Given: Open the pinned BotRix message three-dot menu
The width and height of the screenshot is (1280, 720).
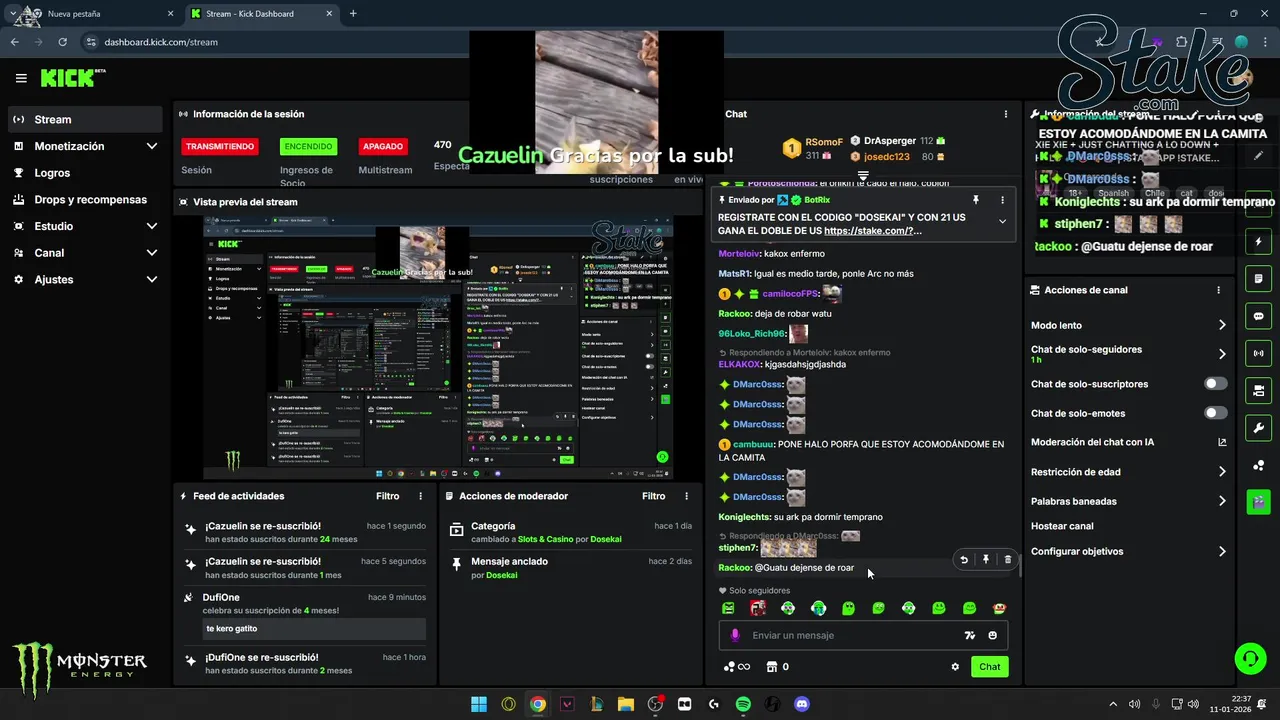Looking at the screenshot, I should tap(1002, 200).
